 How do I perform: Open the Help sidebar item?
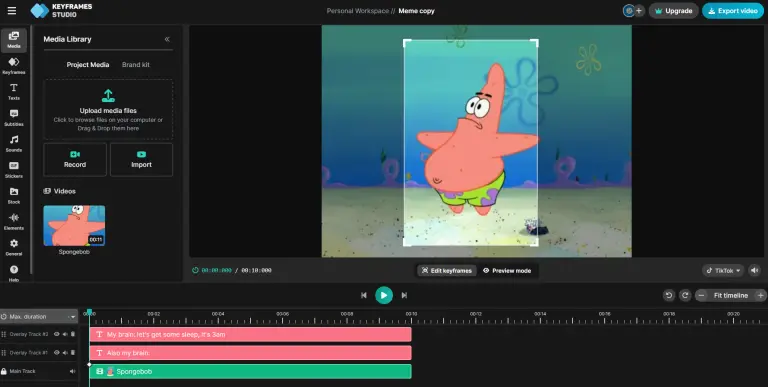tap(14, 273)
